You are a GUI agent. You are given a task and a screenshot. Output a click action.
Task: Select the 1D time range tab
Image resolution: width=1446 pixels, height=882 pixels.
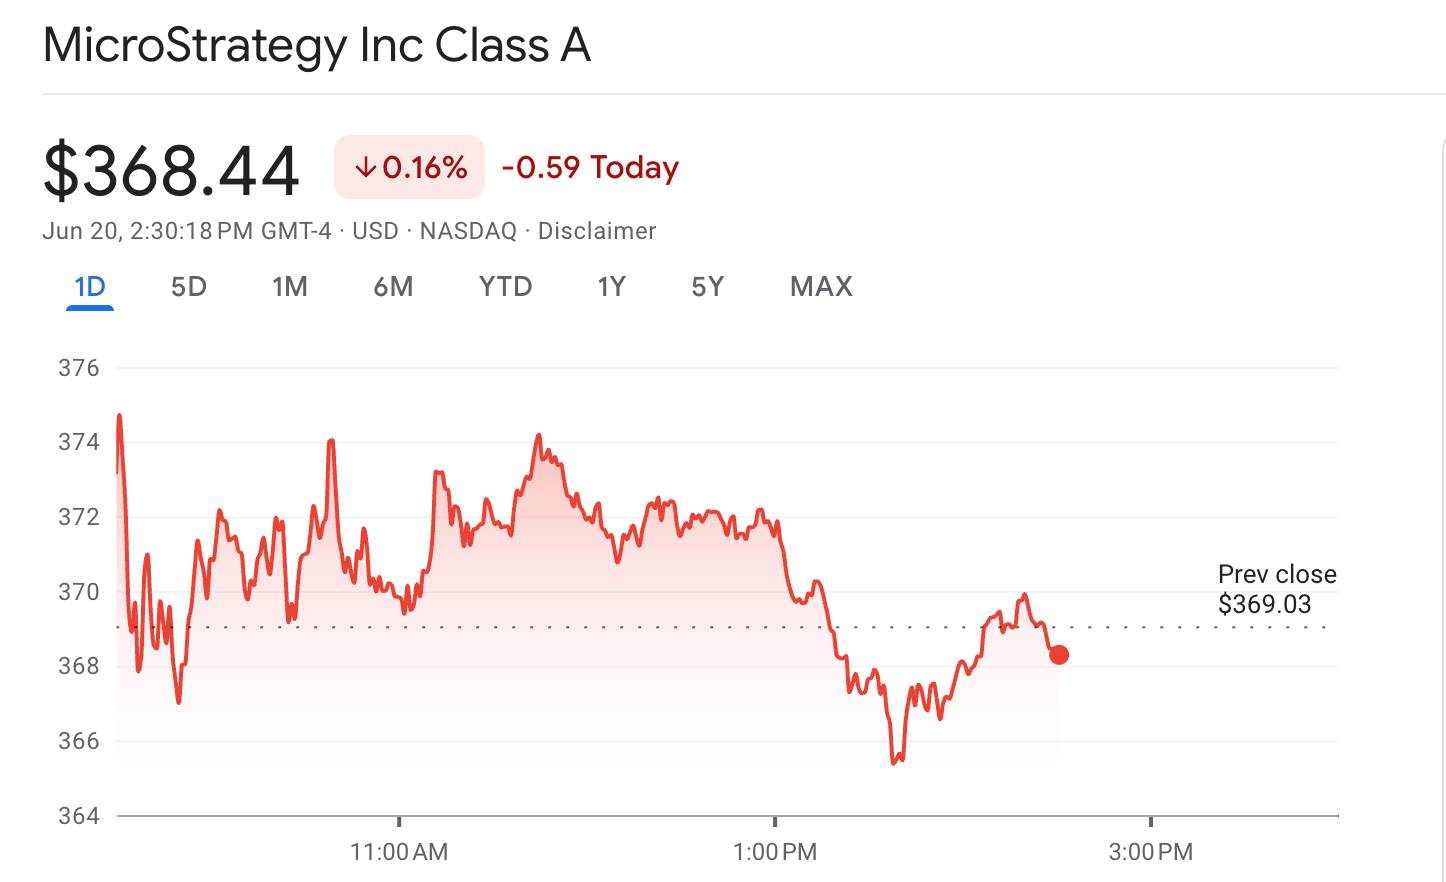point(90,287)
